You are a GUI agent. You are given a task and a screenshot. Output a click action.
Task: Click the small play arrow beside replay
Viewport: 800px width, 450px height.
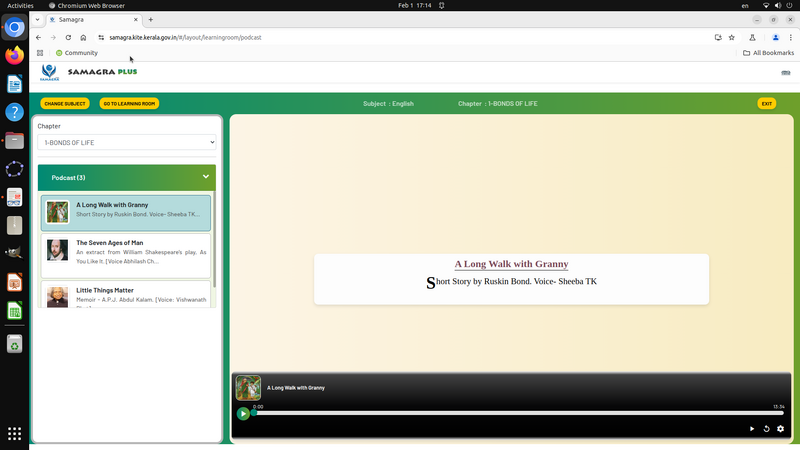[x=752, y=429]
